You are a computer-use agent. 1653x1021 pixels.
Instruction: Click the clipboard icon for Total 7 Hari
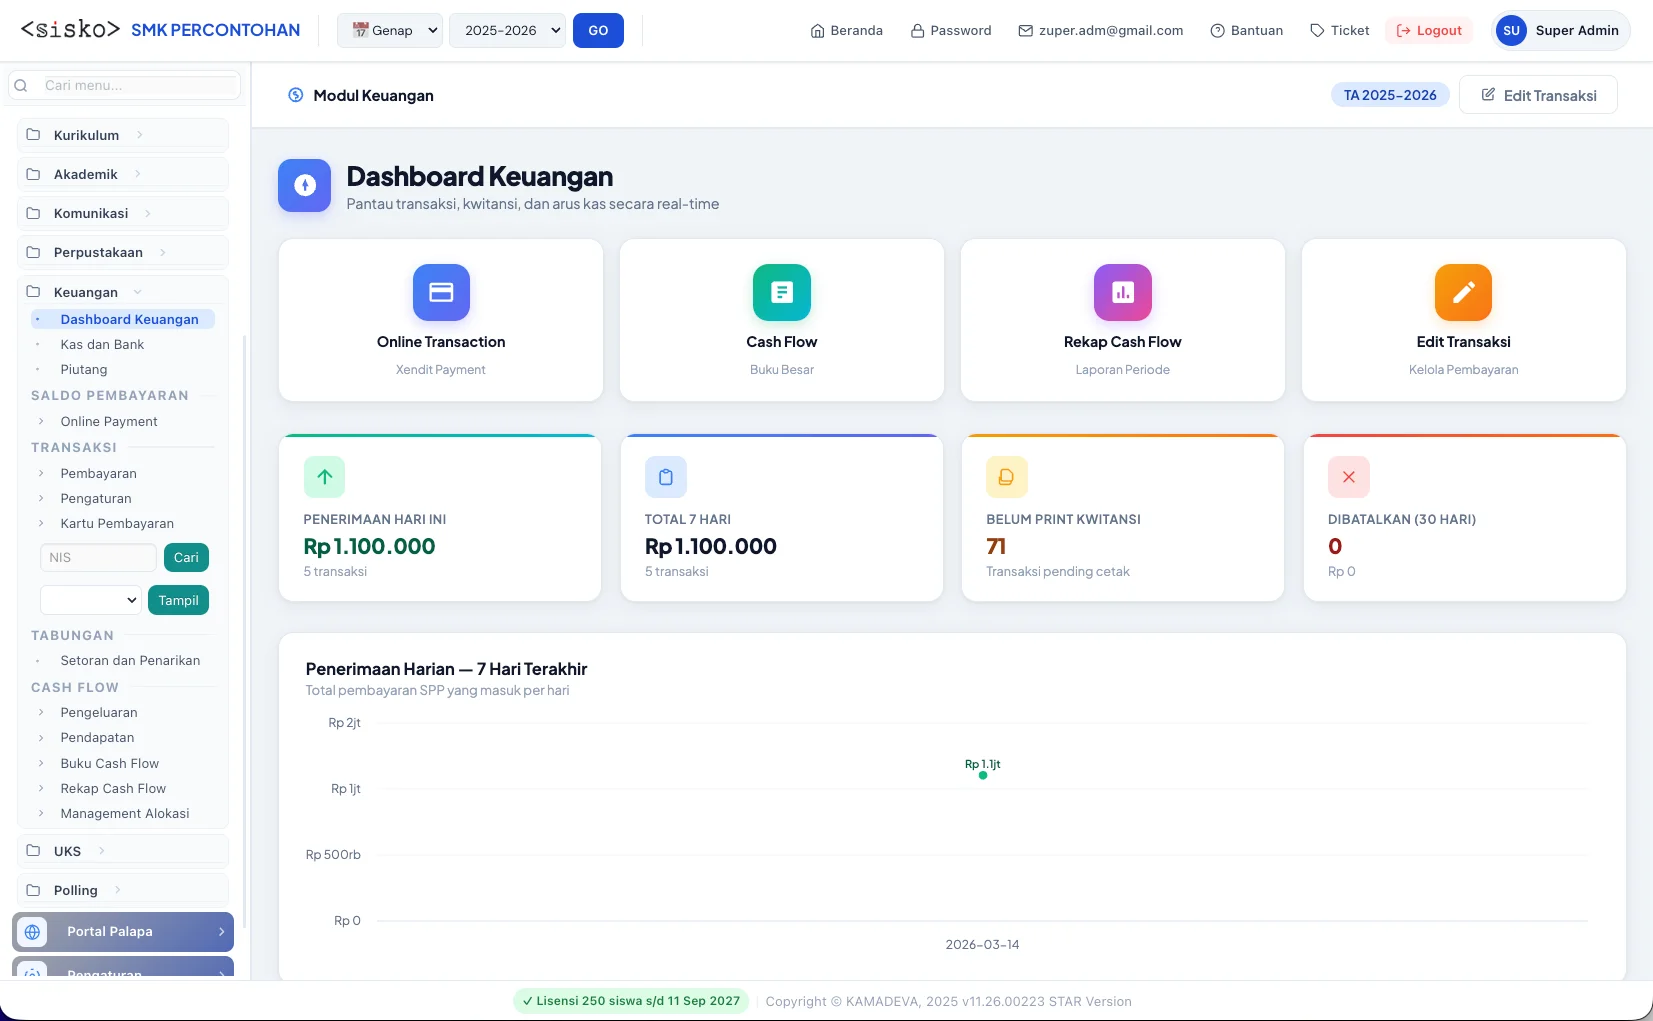666,477
